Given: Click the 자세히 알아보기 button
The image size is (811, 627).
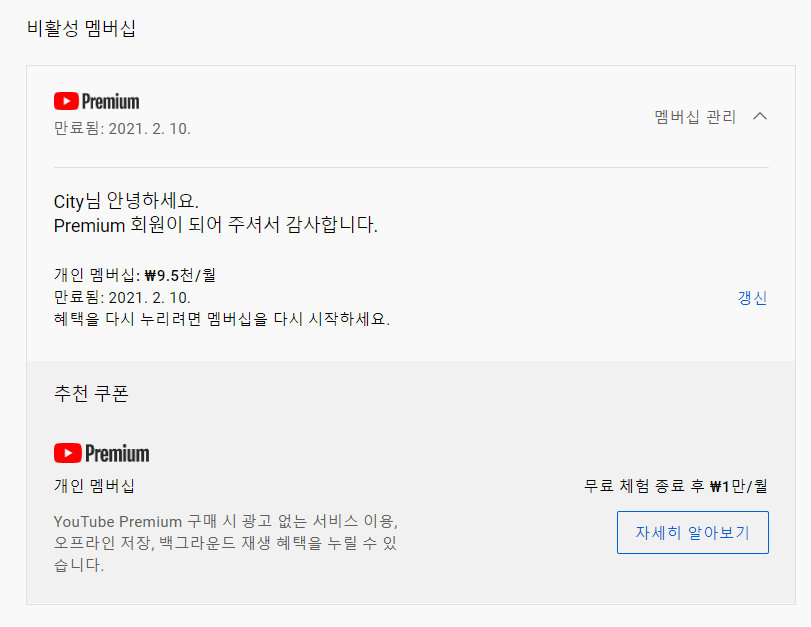Looking at the screenshot, I should click(693, 532).
